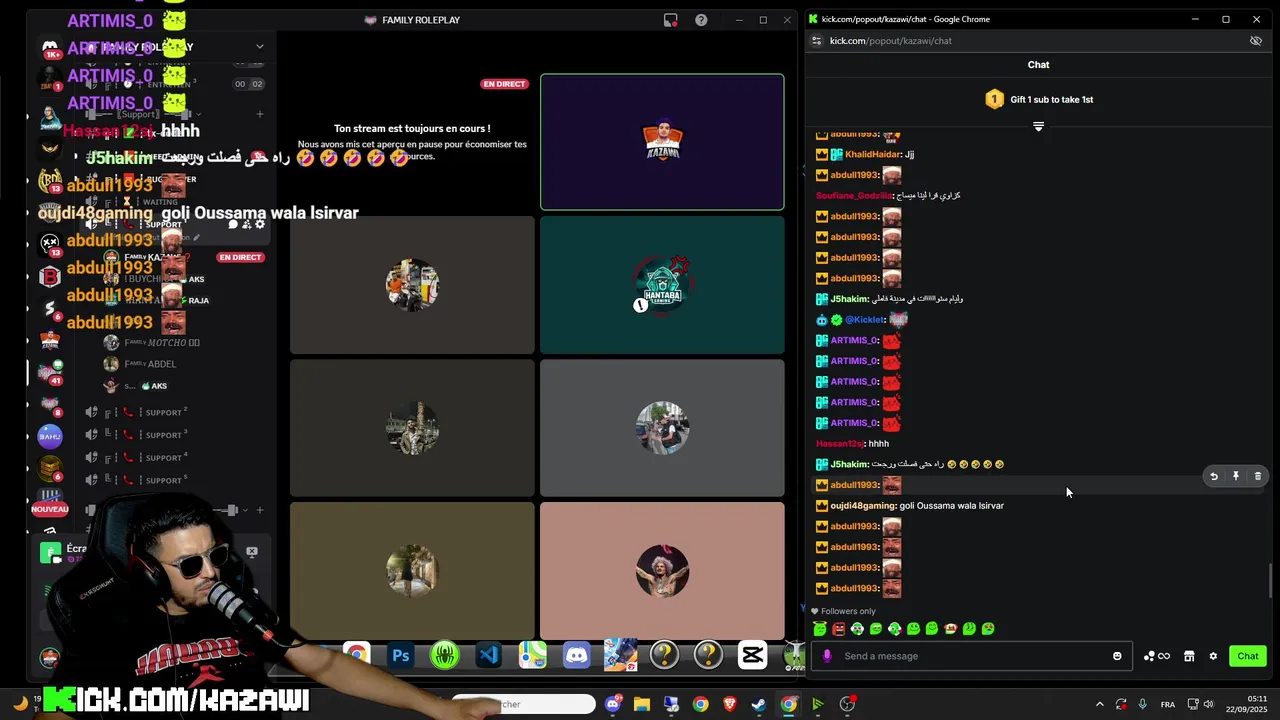Click the chat panel scrollbar

(1271, 578)
